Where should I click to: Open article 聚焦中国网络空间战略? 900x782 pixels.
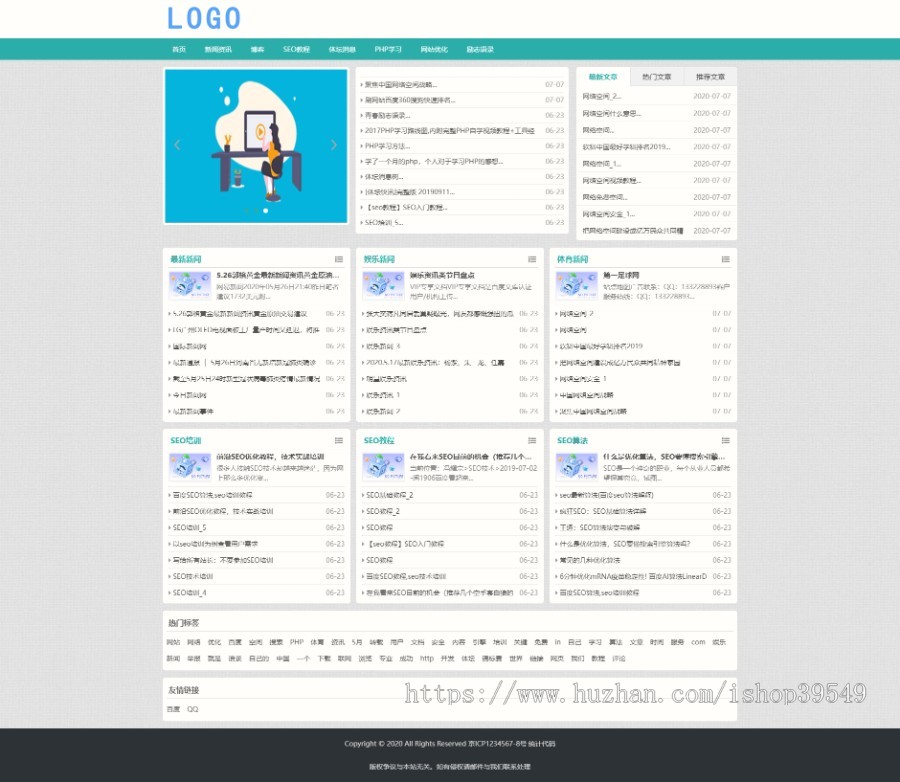click(x=400, y=84)
